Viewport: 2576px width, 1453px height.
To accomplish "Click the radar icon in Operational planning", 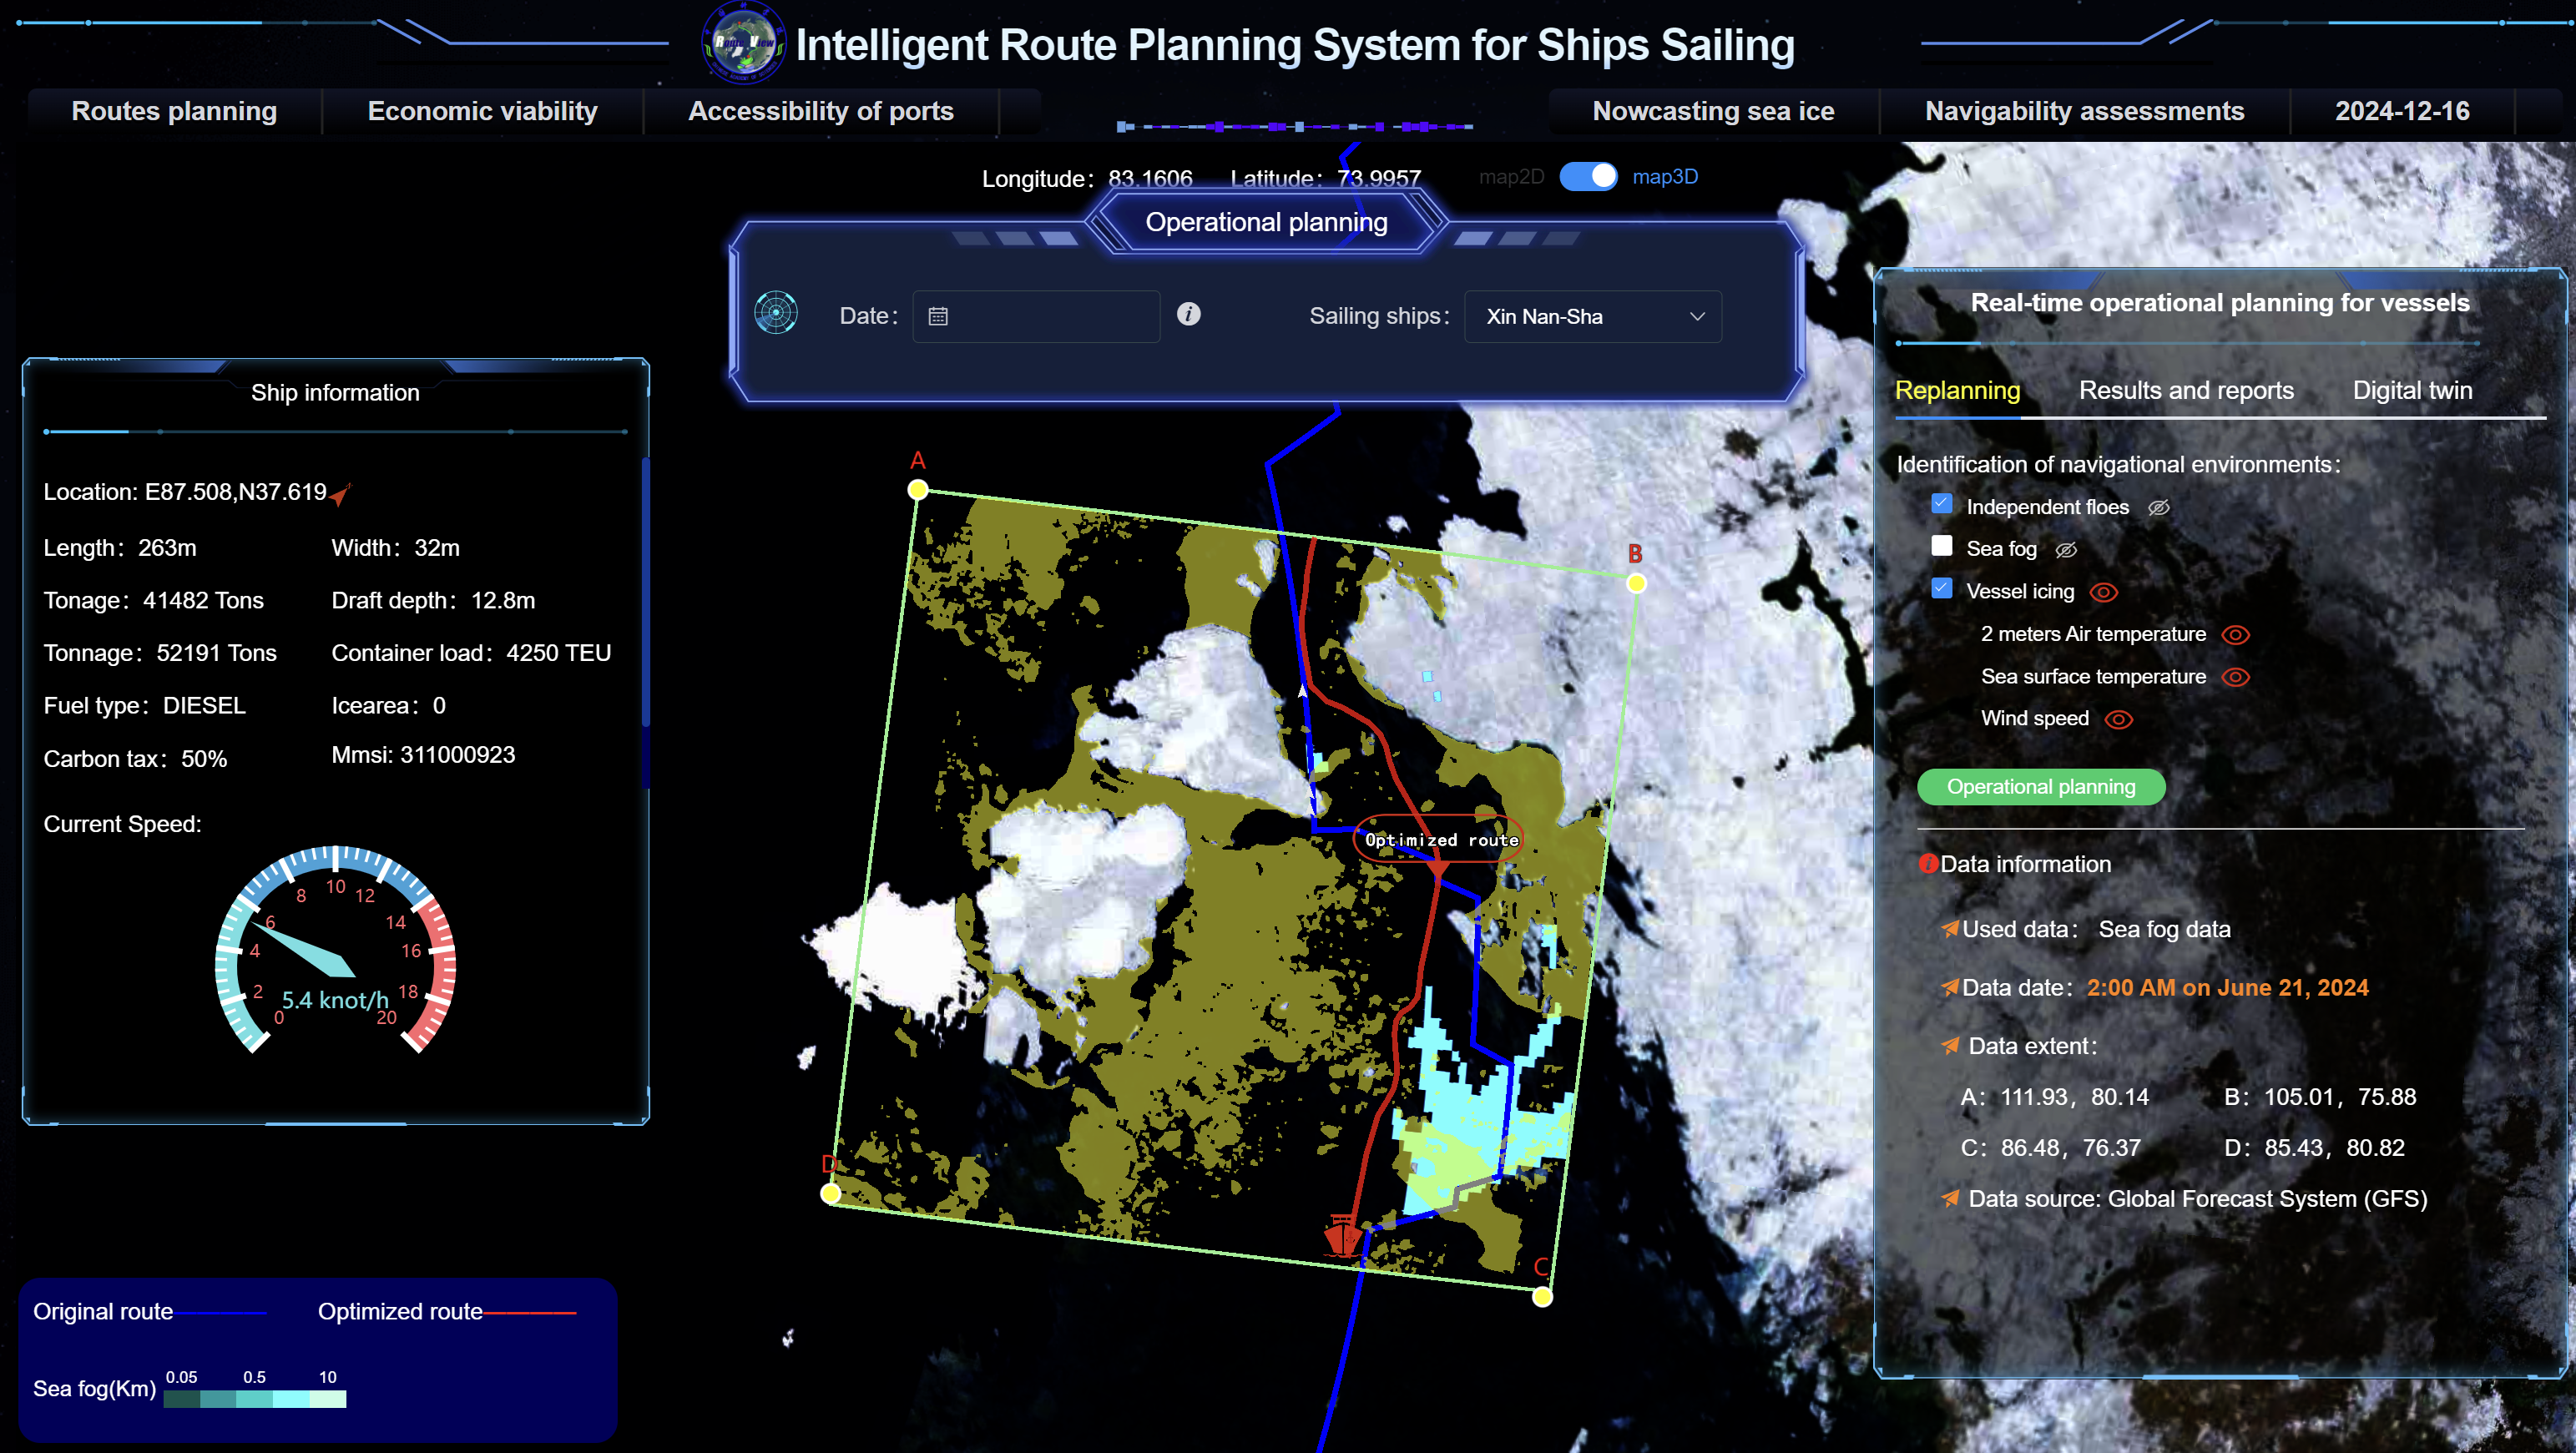I will pyautogui.click(x=776, y=314).
